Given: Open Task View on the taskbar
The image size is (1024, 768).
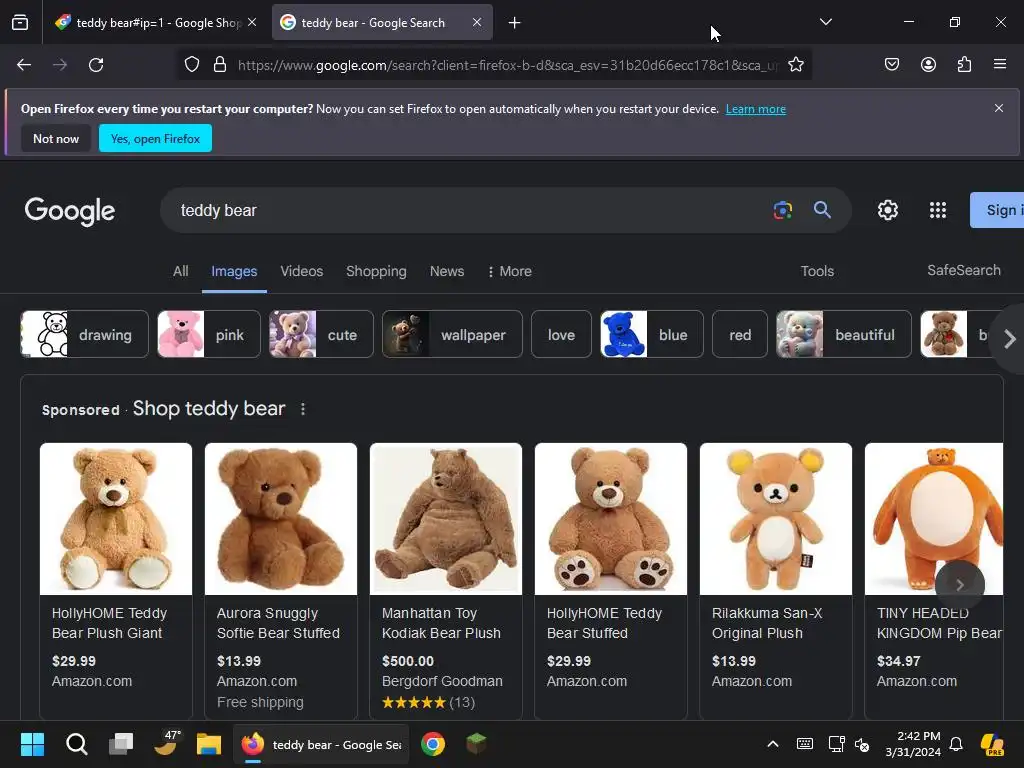Looking at the screenshot, I should pos(121,744).
